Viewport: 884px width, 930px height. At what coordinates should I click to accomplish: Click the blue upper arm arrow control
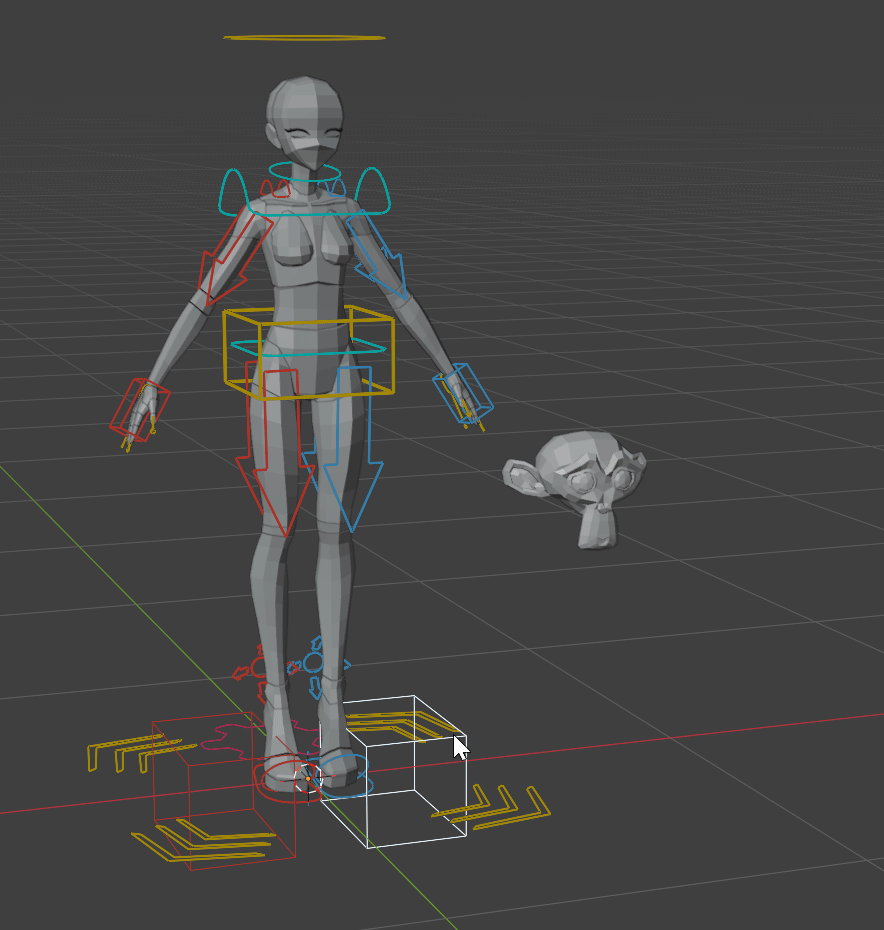[x=377, y=254]
